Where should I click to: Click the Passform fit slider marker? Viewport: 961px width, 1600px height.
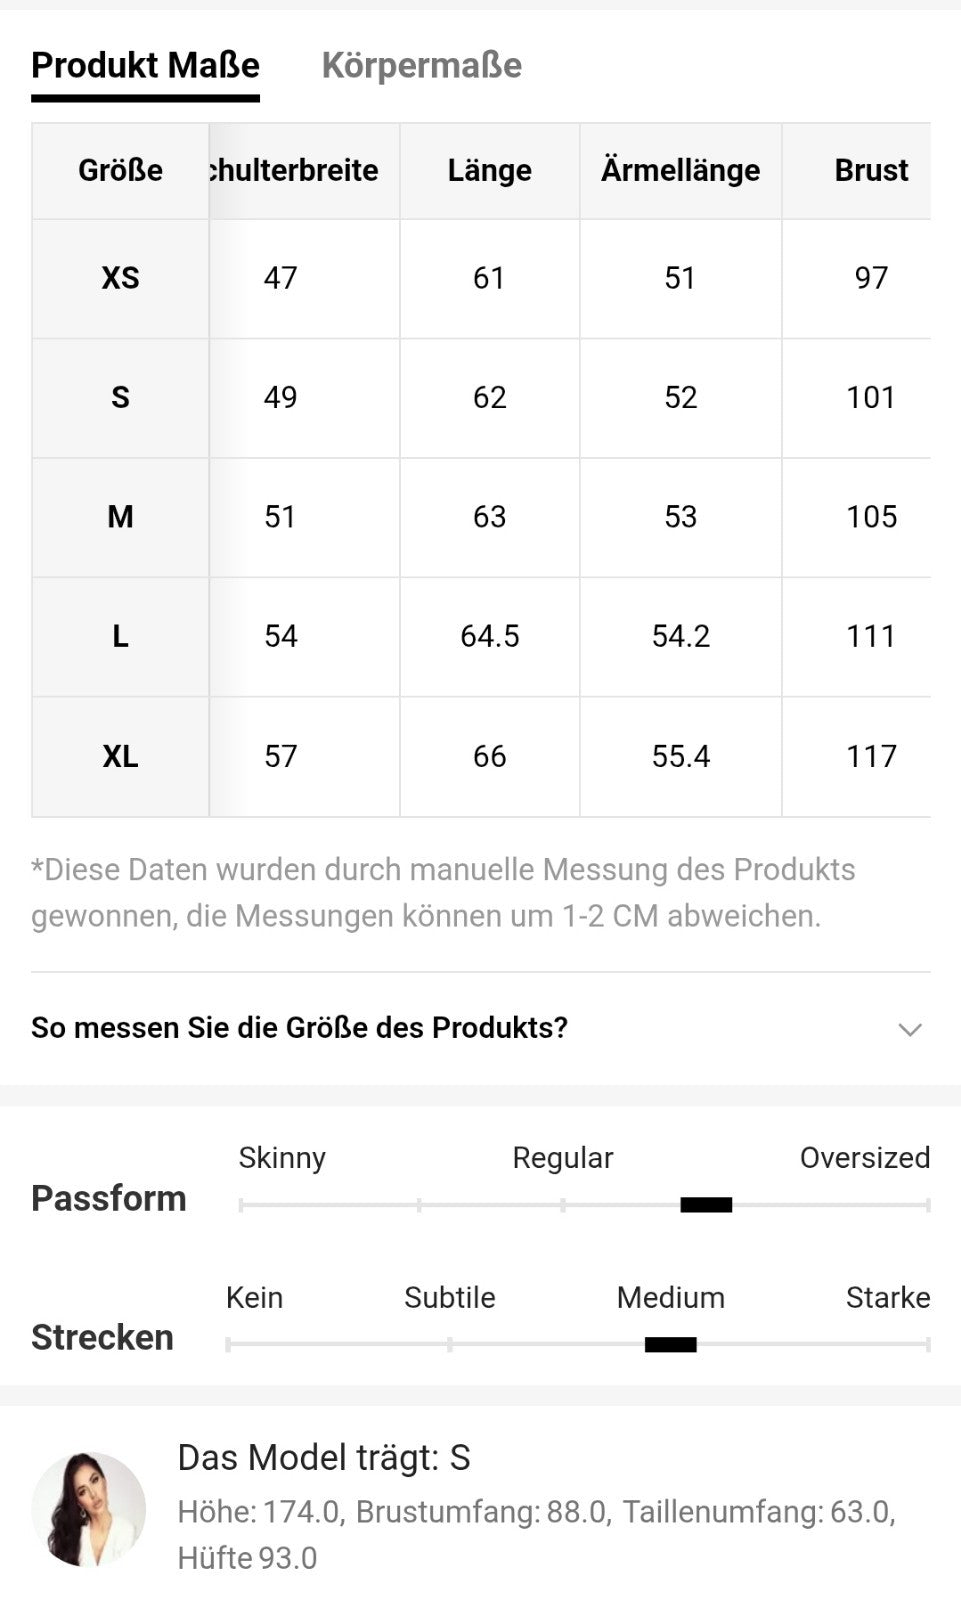(706, 1205)
